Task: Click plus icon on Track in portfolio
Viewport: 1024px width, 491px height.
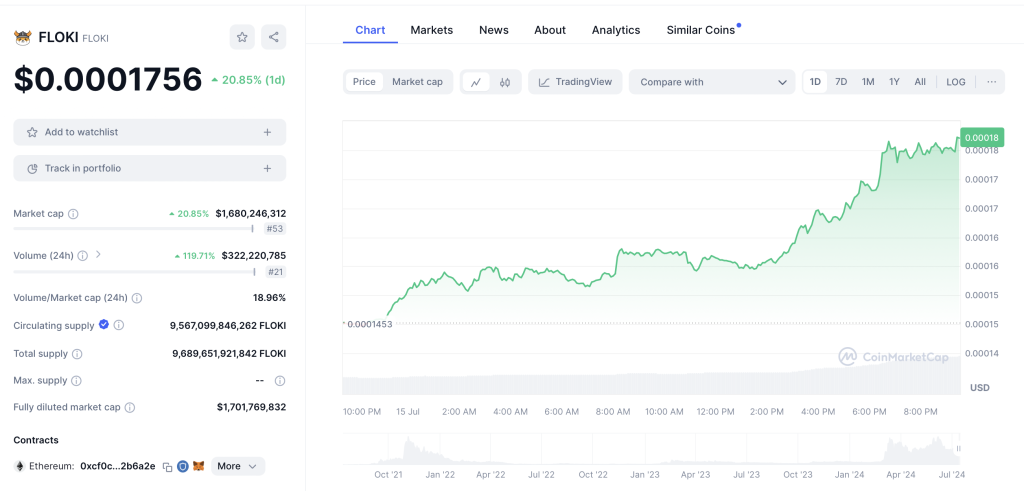Action: (x=267, y=168)
